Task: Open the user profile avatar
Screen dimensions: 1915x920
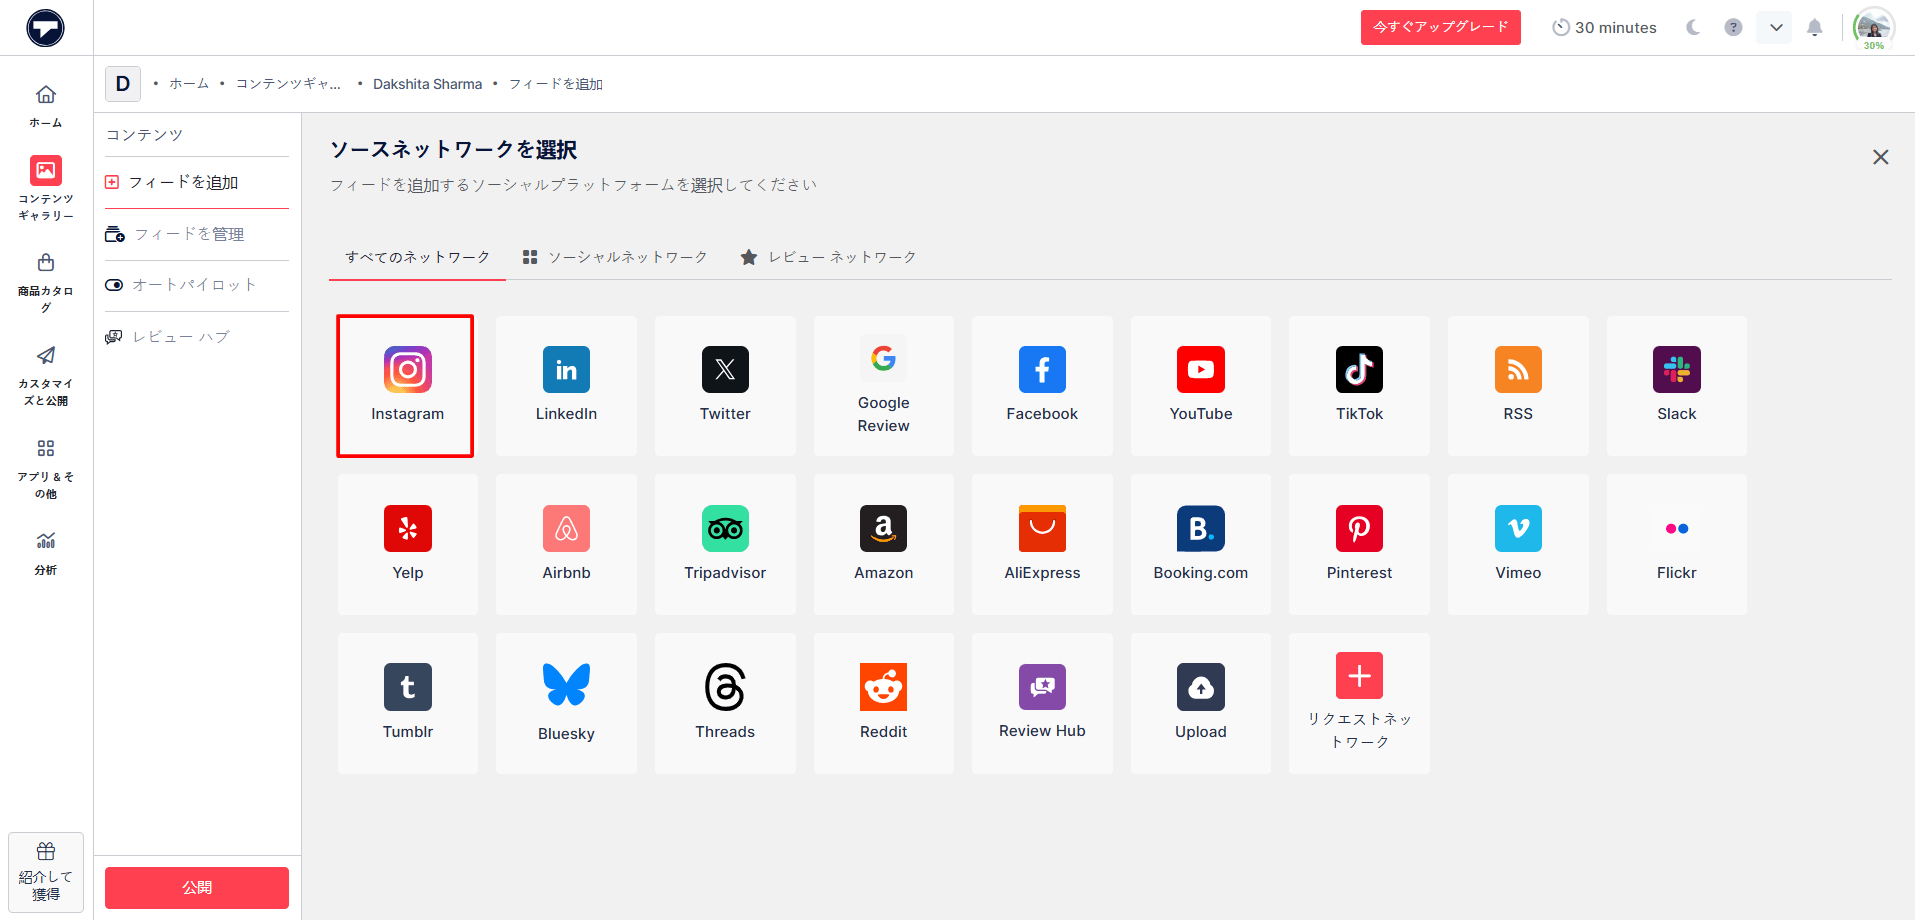Action: [1873, 28]
